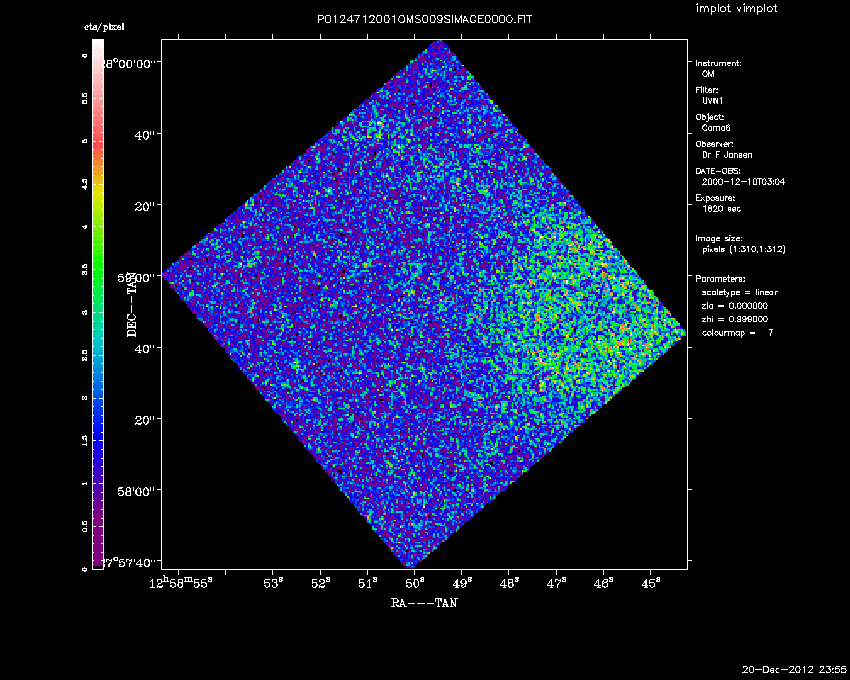Click the RA tick label '48s'
This screenshot has width=850, height=680.
pos(509,583)
